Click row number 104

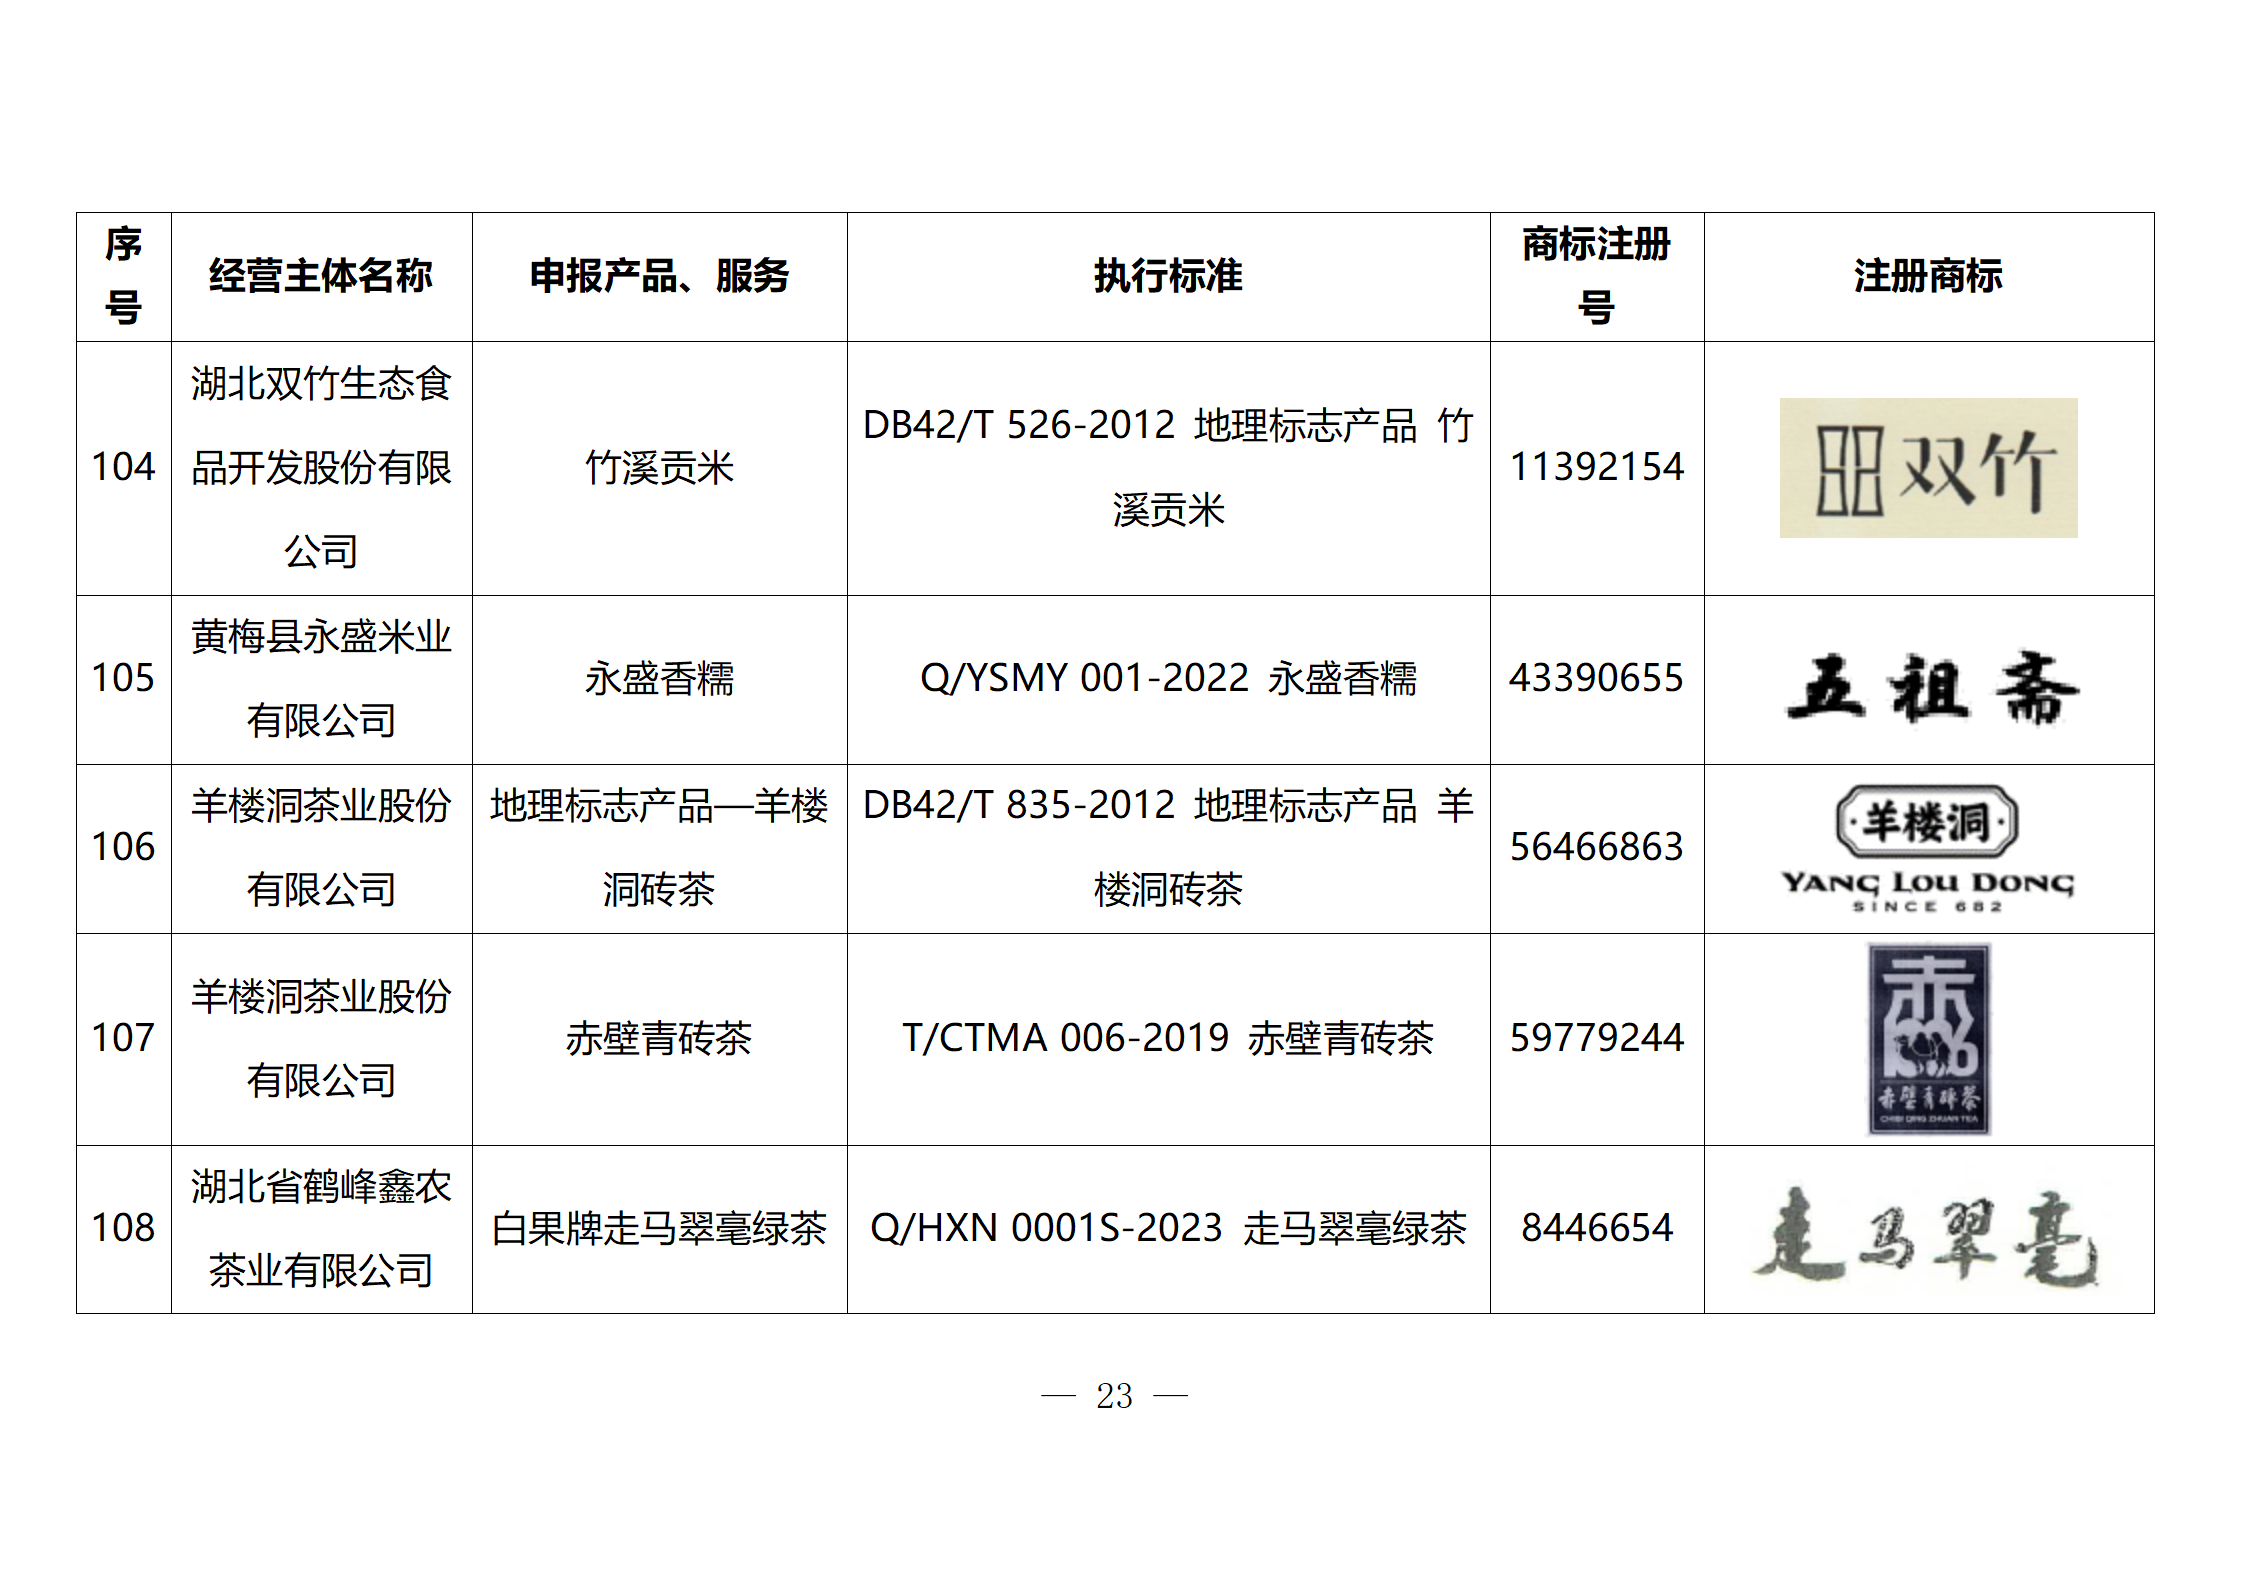[123, 467]
